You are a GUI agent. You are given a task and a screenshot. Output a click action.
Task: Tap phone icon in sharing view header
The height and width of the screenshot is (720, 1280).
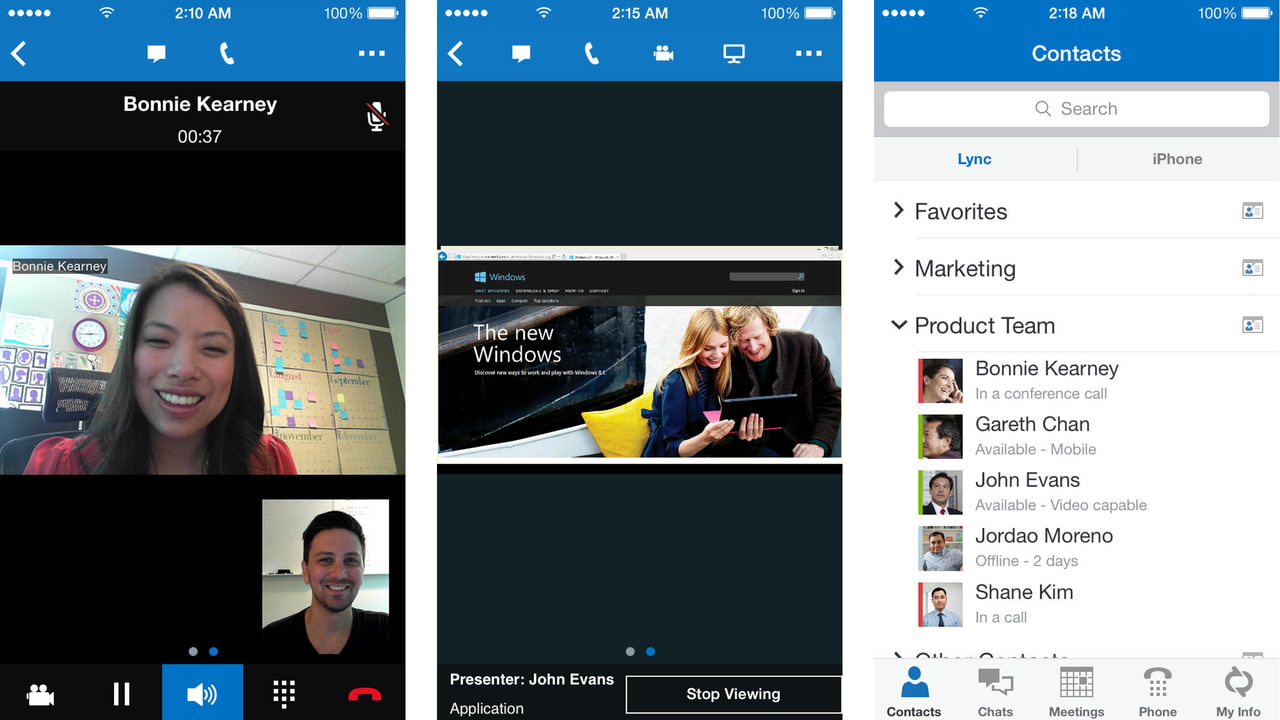(592, 54)
